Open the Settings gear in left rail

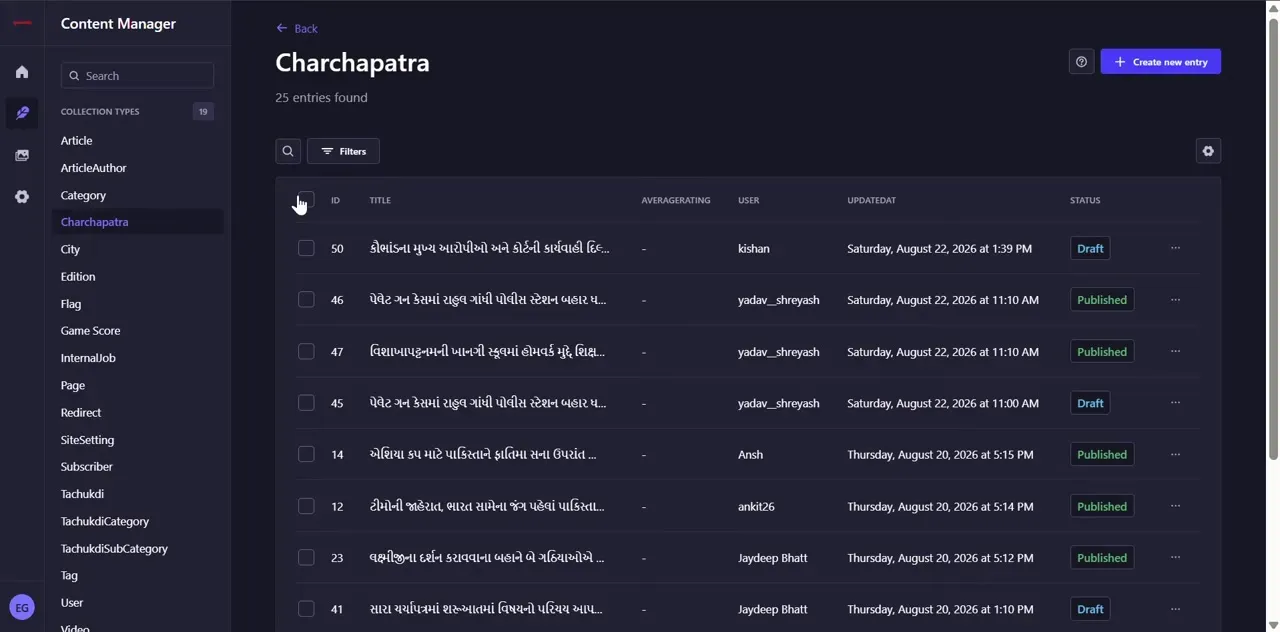point(22,197)
